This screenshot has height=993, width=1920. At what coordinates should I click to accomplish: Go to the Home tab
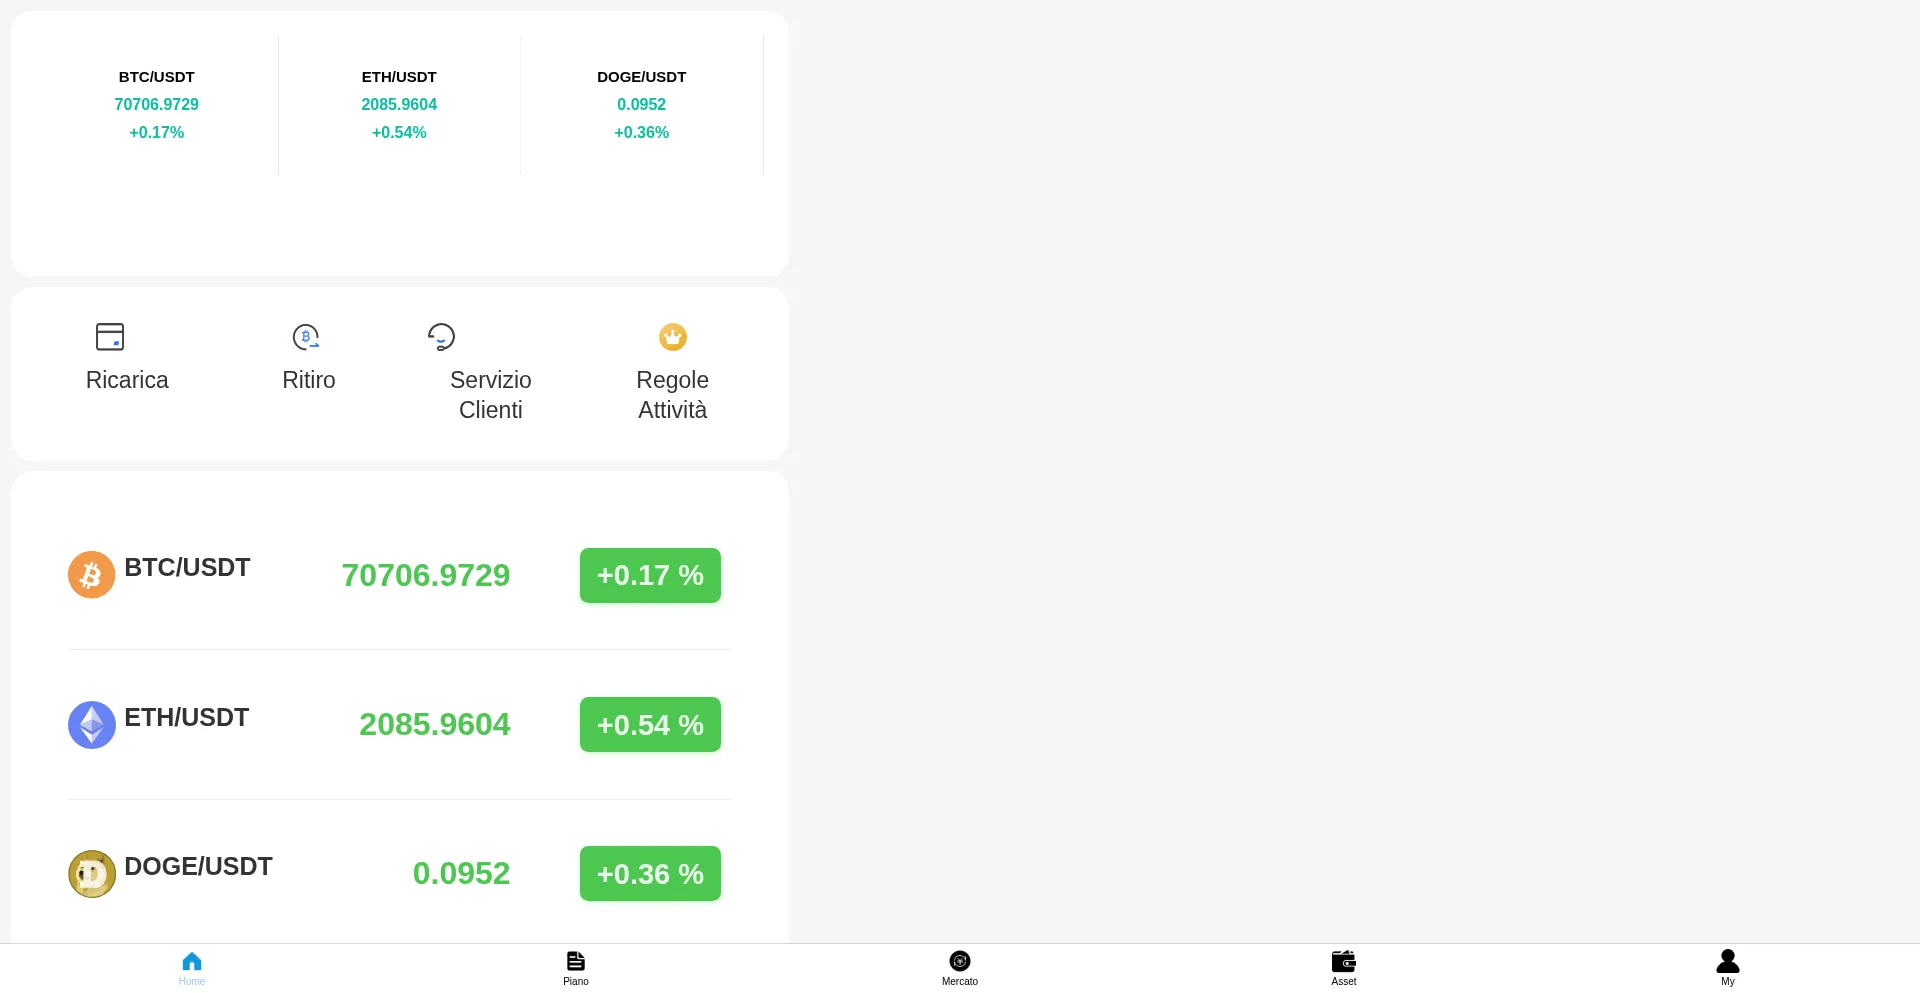(192, 968)
